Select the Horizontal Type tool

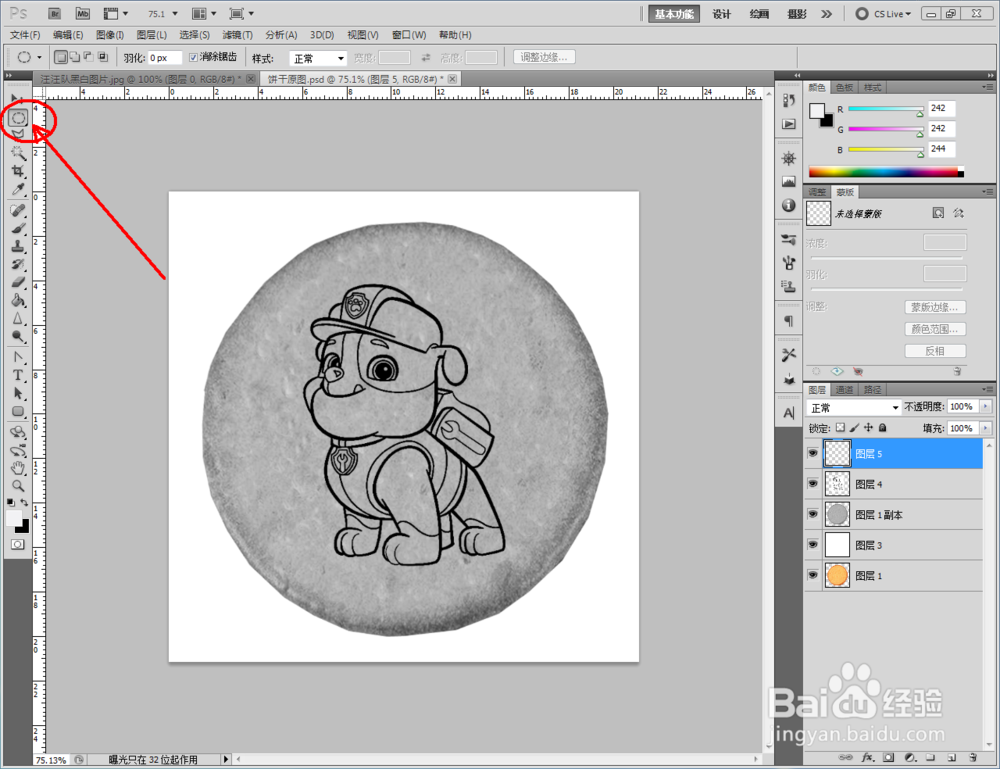click(18, 376)
